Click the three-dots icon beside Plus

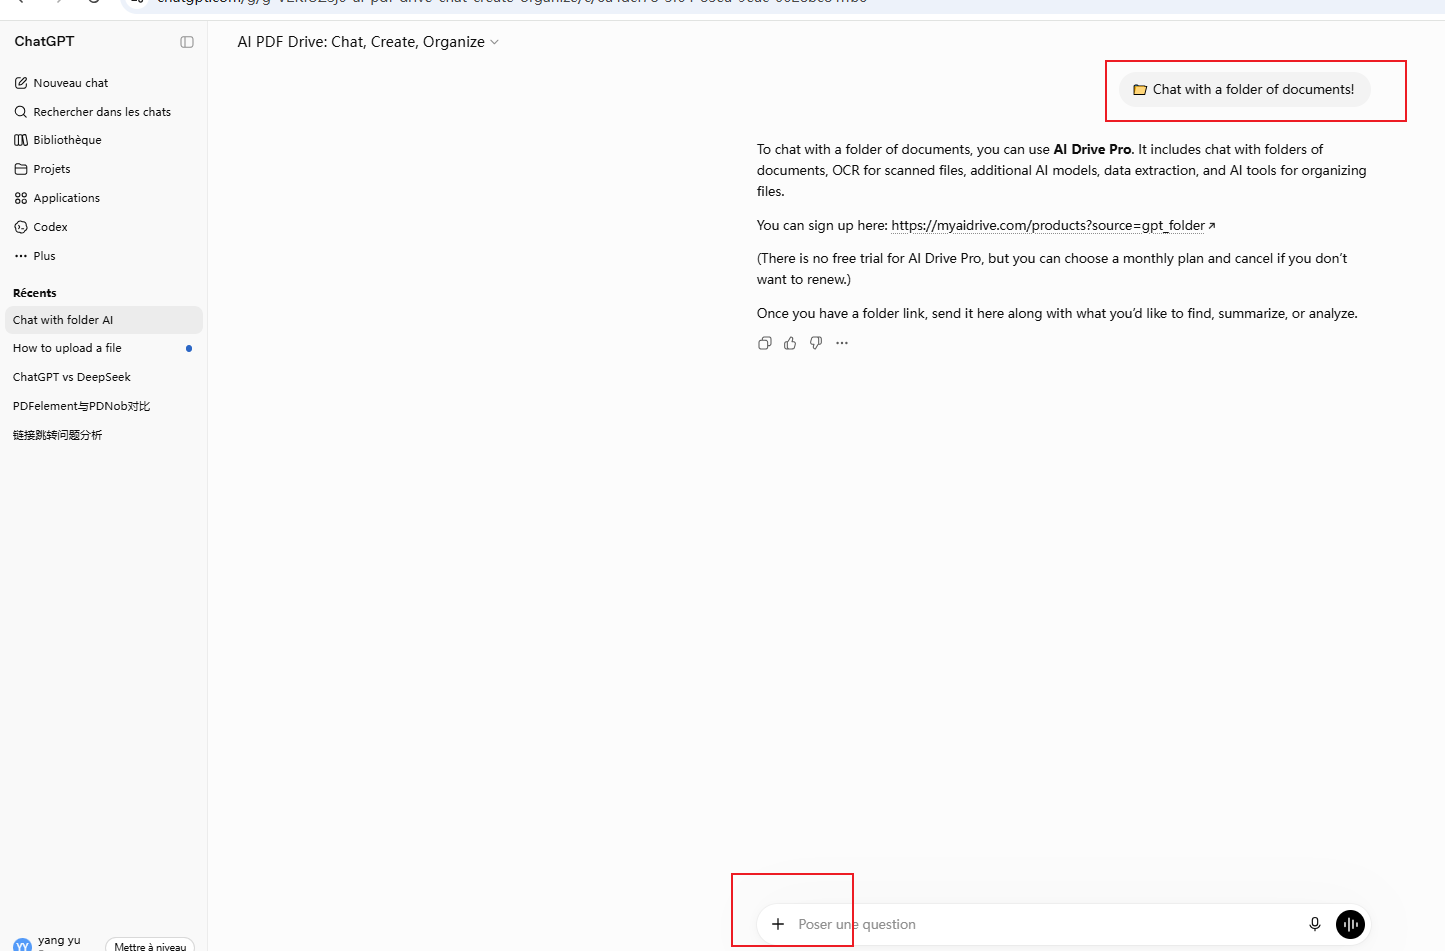click(21, 256)
